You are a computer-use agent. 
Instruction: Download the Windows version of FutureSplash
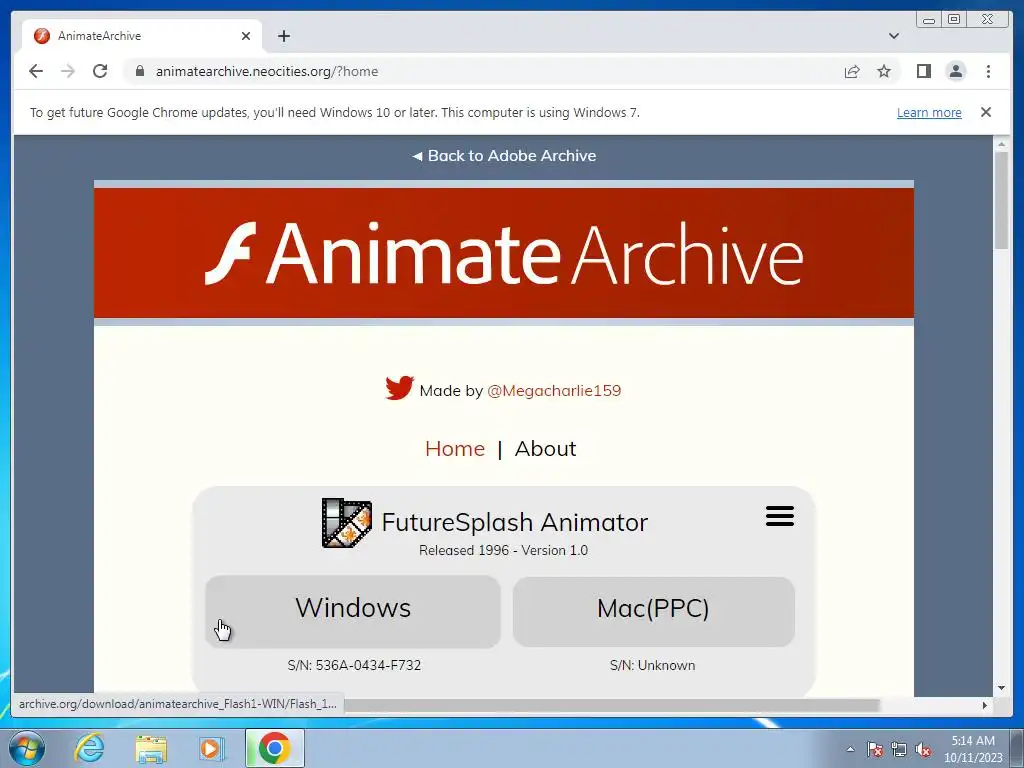coord(353,611)
